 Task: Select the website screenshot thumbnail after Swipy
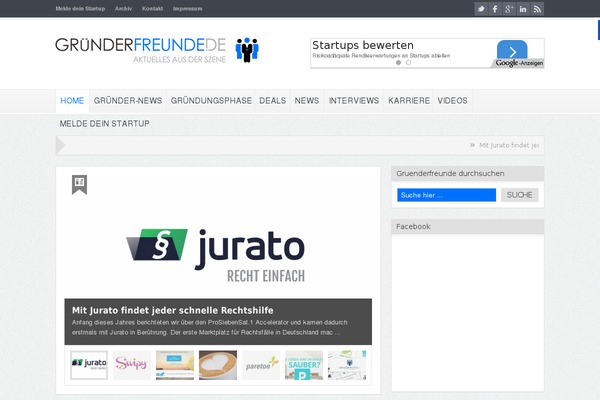coord(175,365)
